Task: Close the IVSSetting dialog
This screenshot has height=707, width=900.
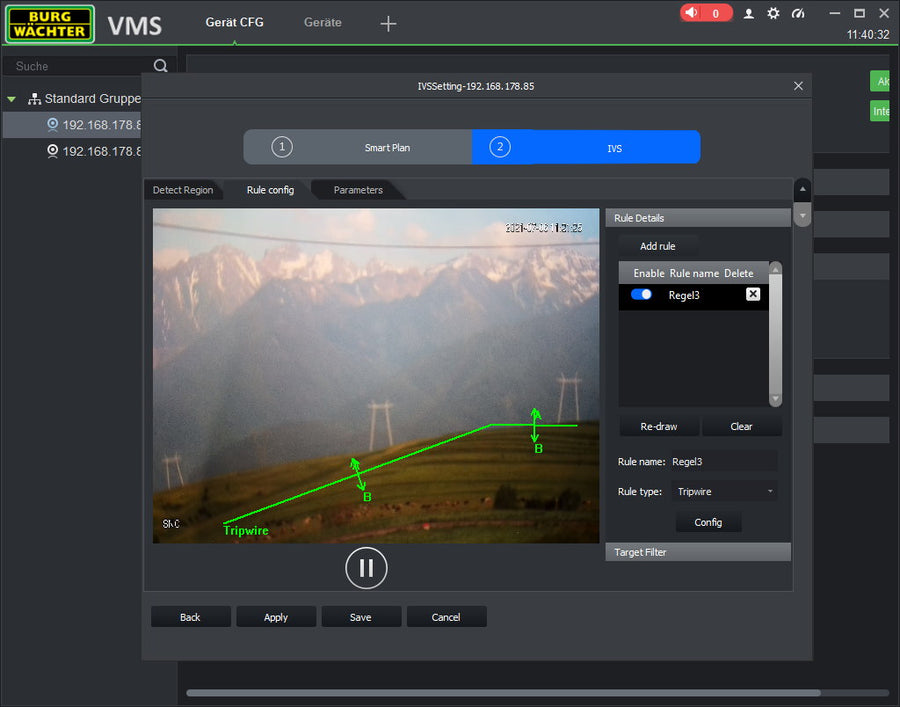Action: (x=798, y=86)
